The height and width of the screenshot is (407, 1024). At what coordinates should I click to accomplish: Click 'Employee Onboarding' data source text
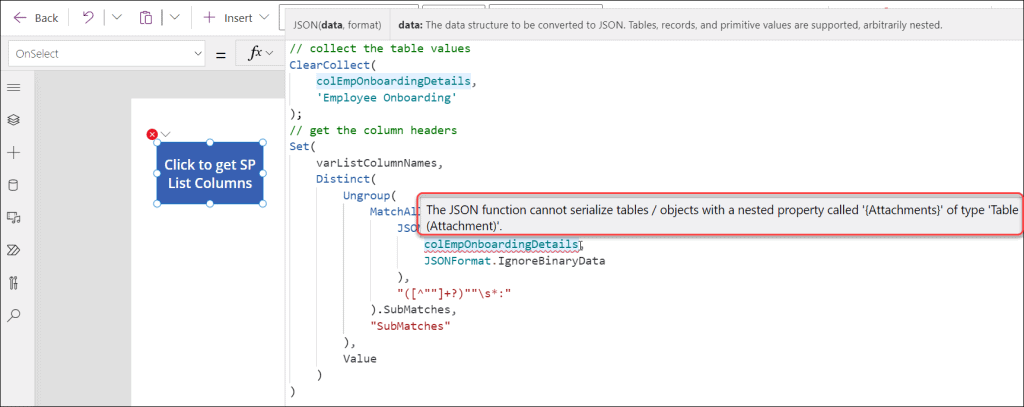(x=386, y=98)
